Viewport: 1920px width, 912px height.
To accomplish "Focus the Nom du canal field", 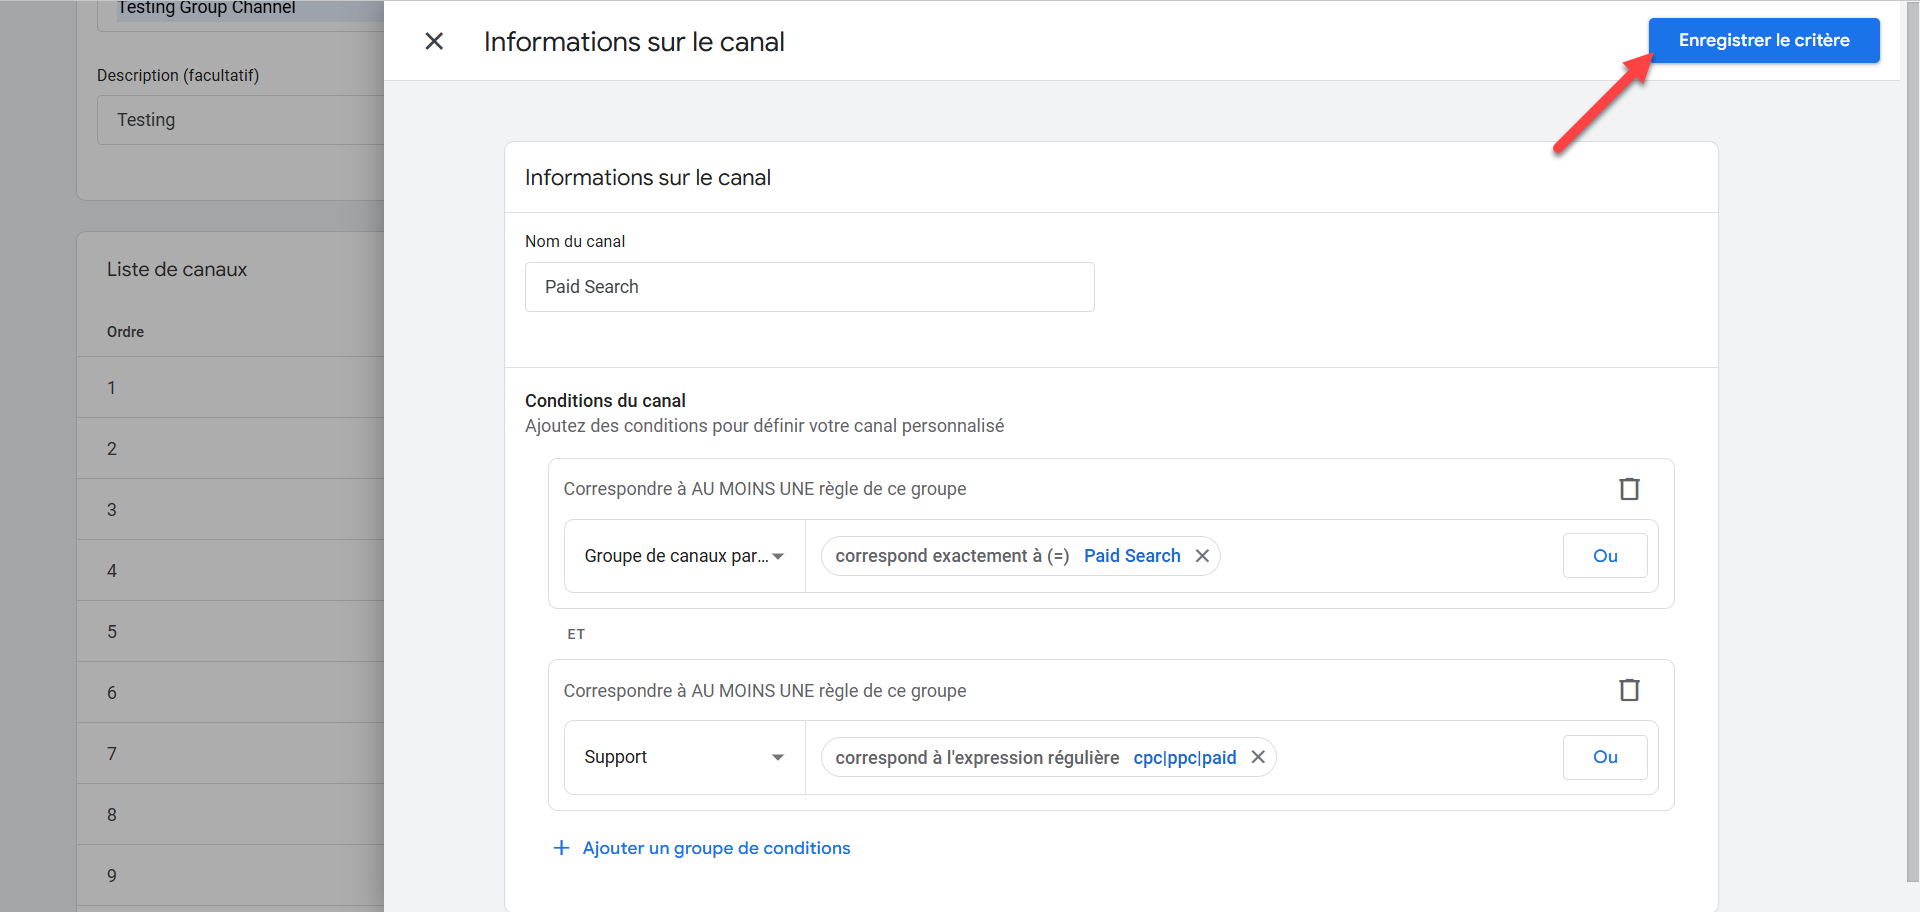I will coord(809,287).
